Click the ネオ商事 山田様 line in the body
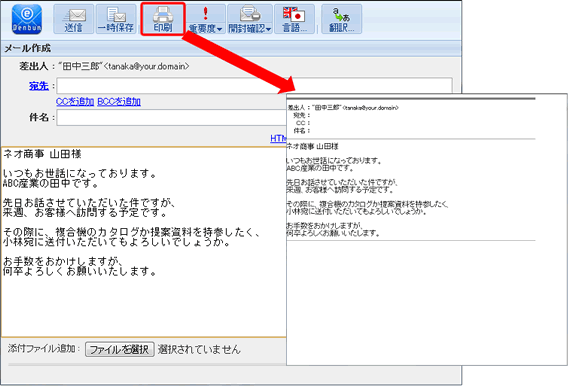Viewport: 570px width, 387px height. click(x=42, y=154)
